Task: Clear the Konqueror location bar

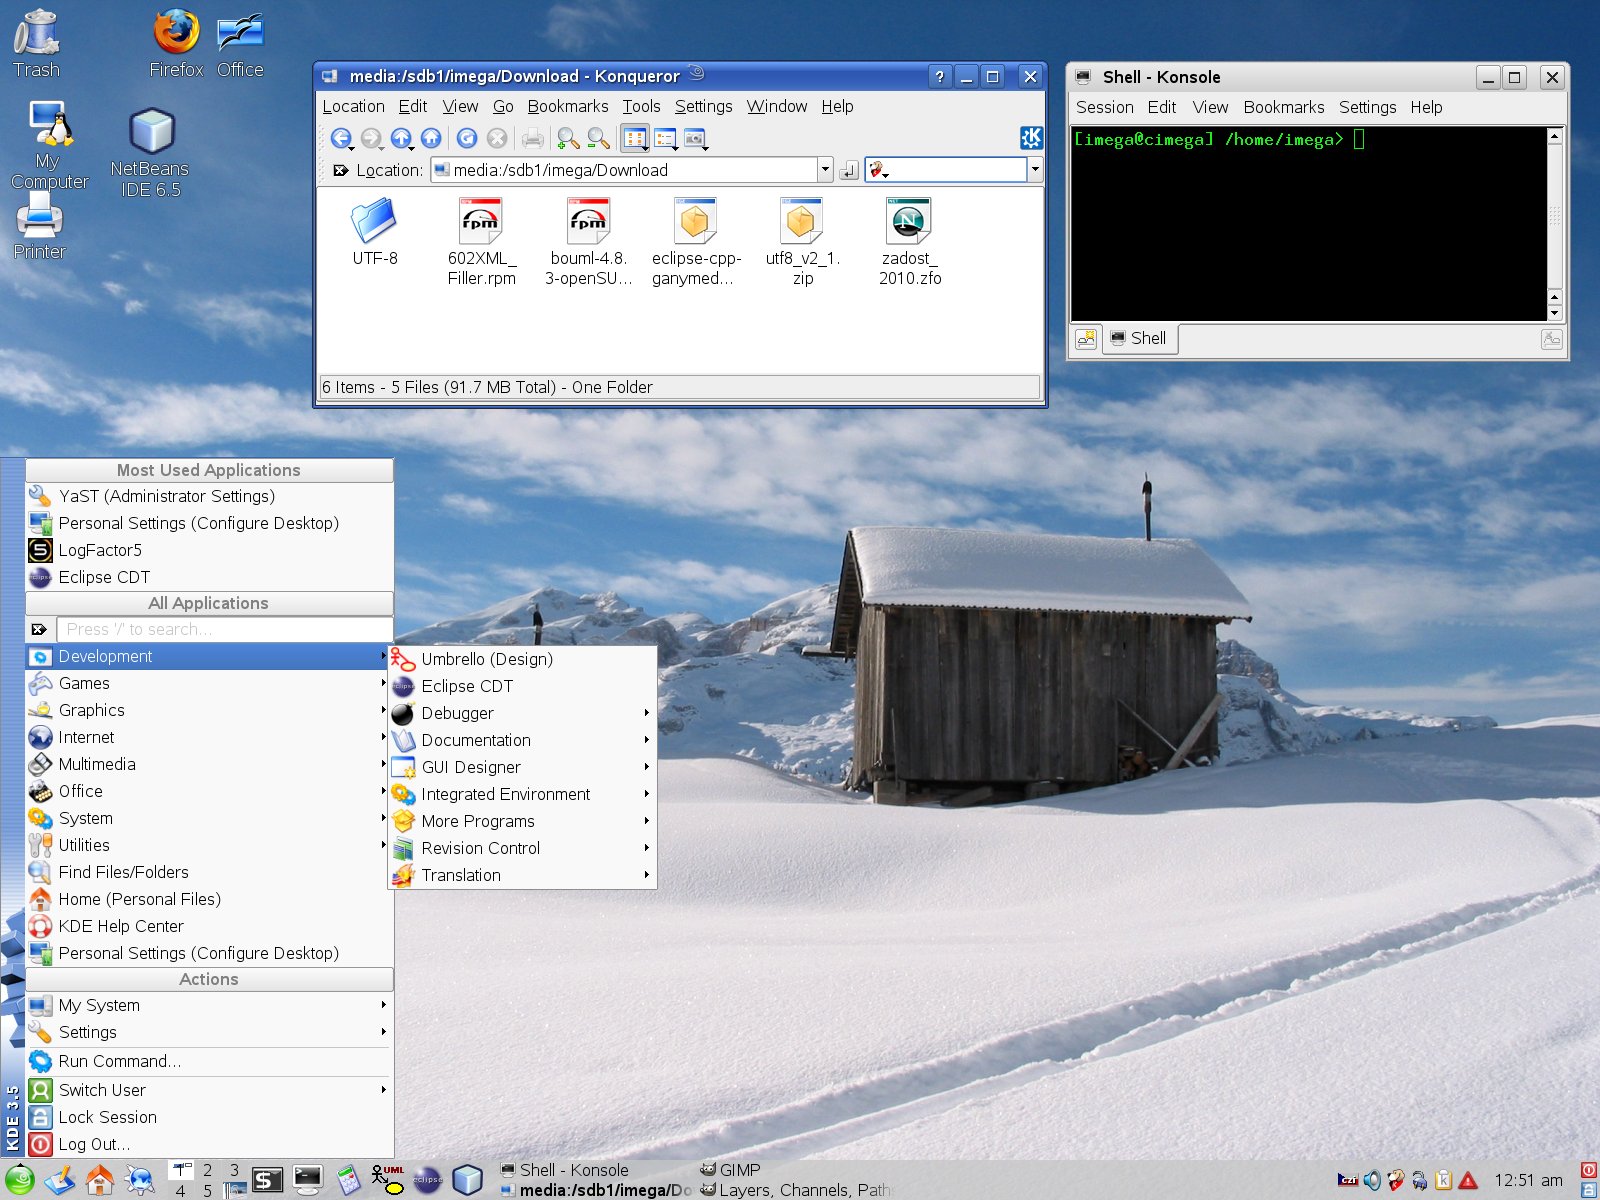Action: (341, 170)
